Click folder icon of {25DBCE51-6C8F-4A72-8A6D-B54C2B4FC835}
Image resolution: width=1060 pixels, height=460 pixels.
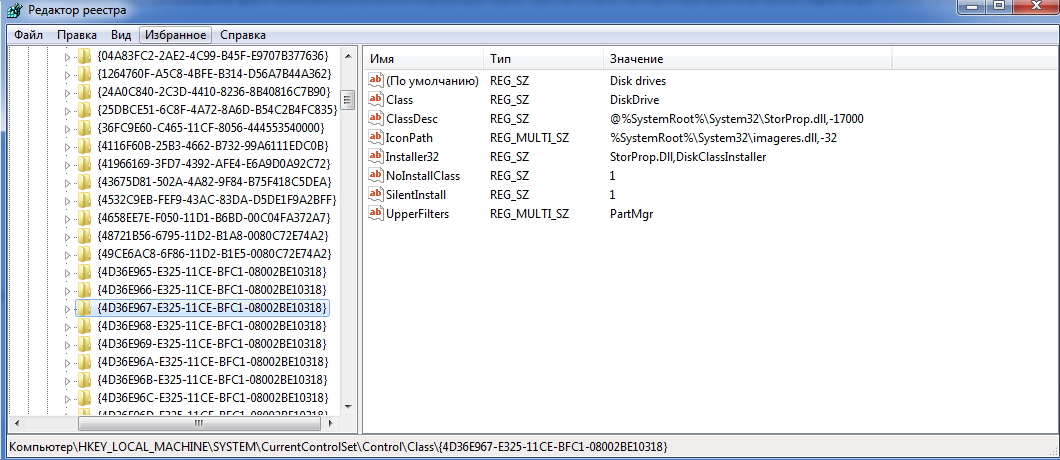pos(84,110)
